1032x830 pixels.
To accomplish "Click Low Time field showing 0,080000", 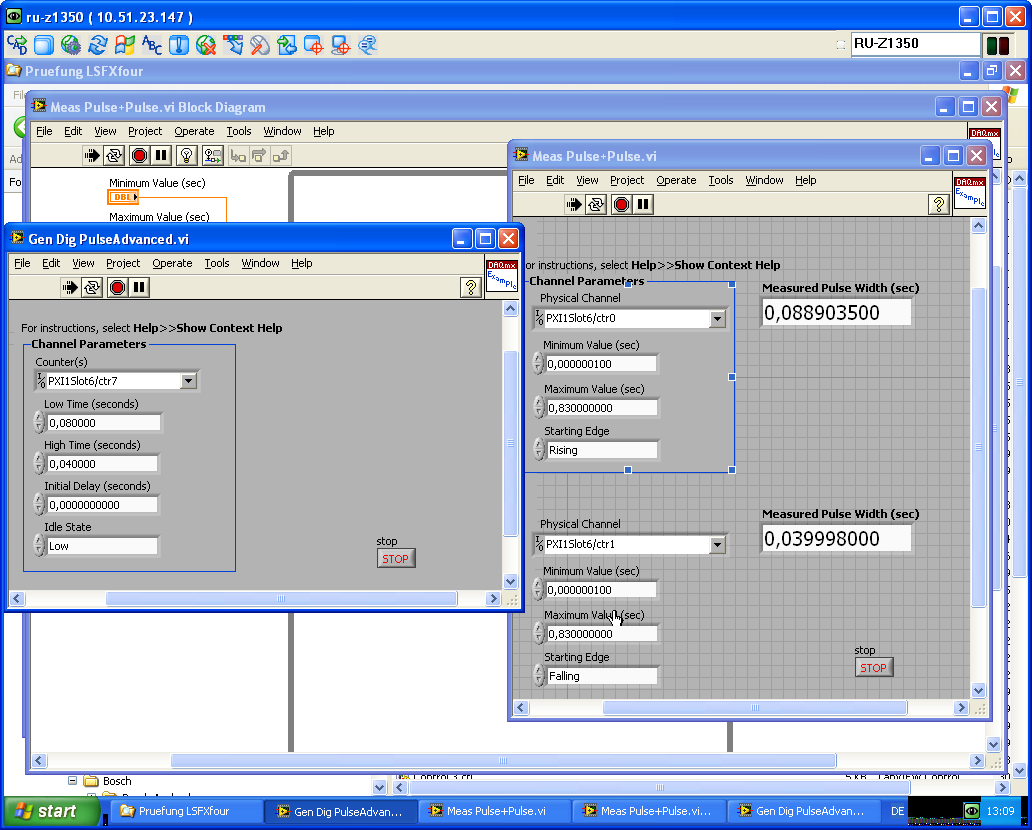I will (x=103, y=423).
